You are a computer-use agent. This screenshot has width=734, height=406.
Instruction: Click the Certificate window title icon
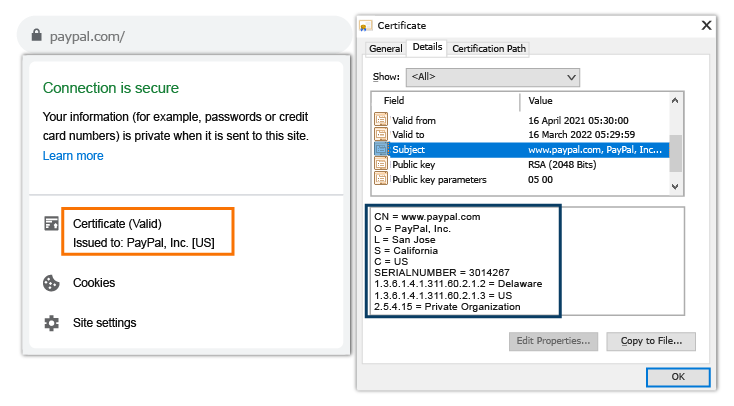point(366,26)
